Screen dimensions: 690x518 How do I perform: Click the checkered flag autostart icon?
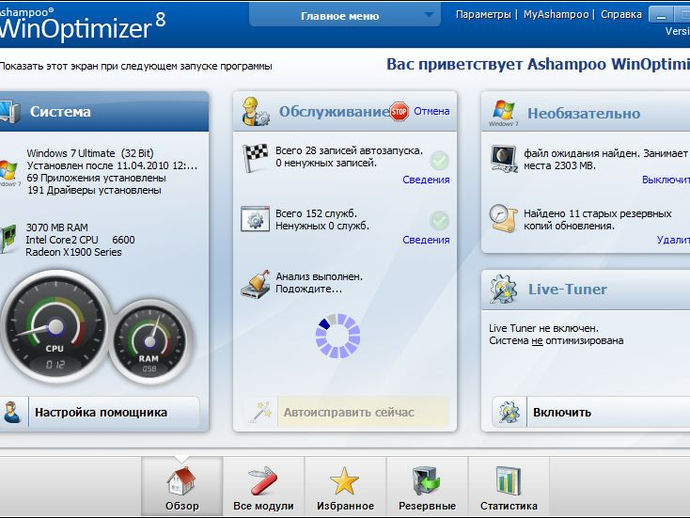point(255,158)
